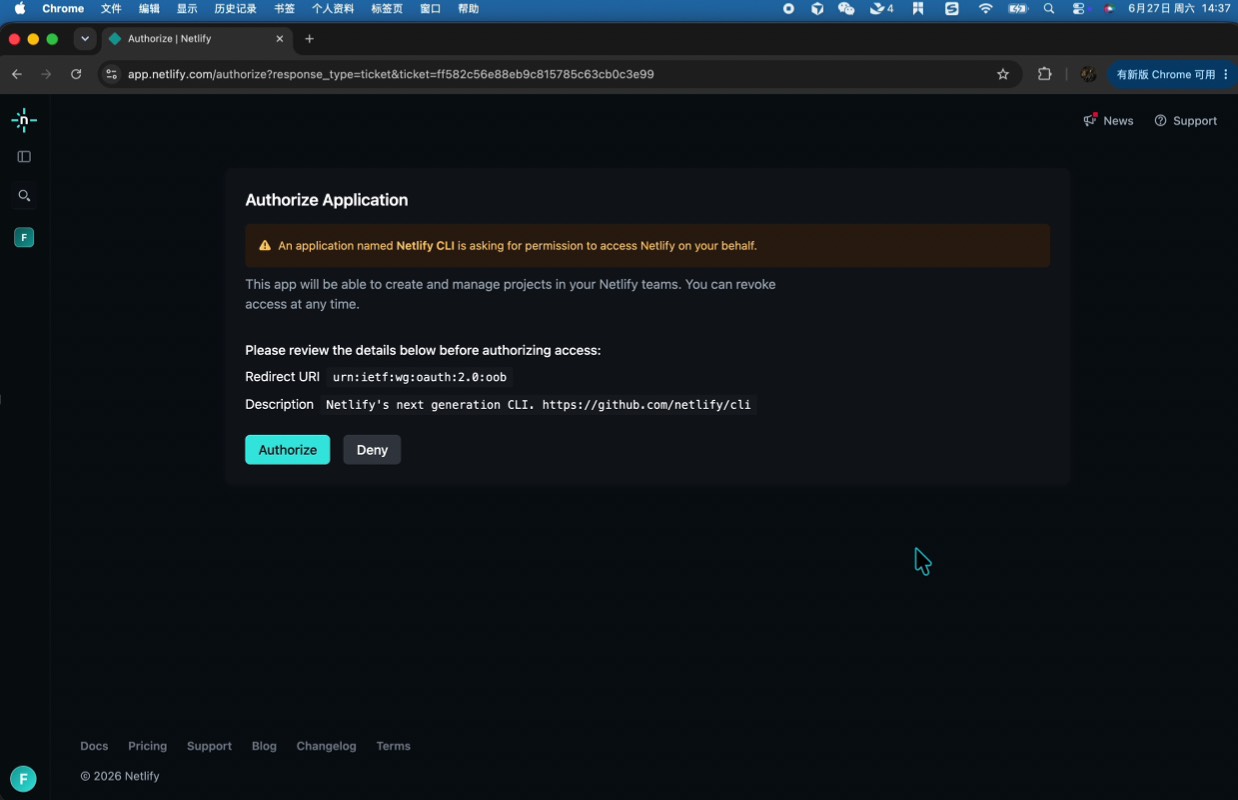Click the WeChat menu bar icon
1238x800 pixels.
pos(846,9)
